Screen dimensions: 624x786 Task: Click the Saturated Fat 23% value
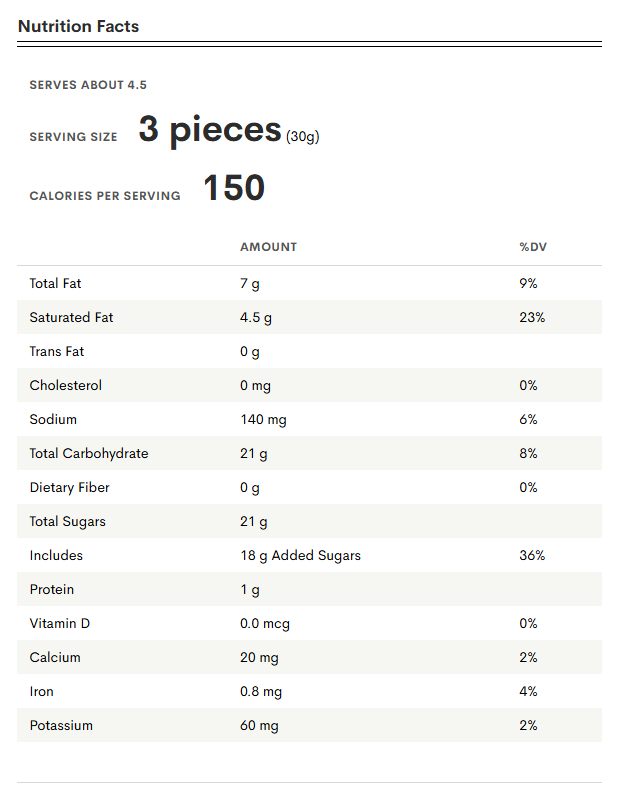(532, 318)
